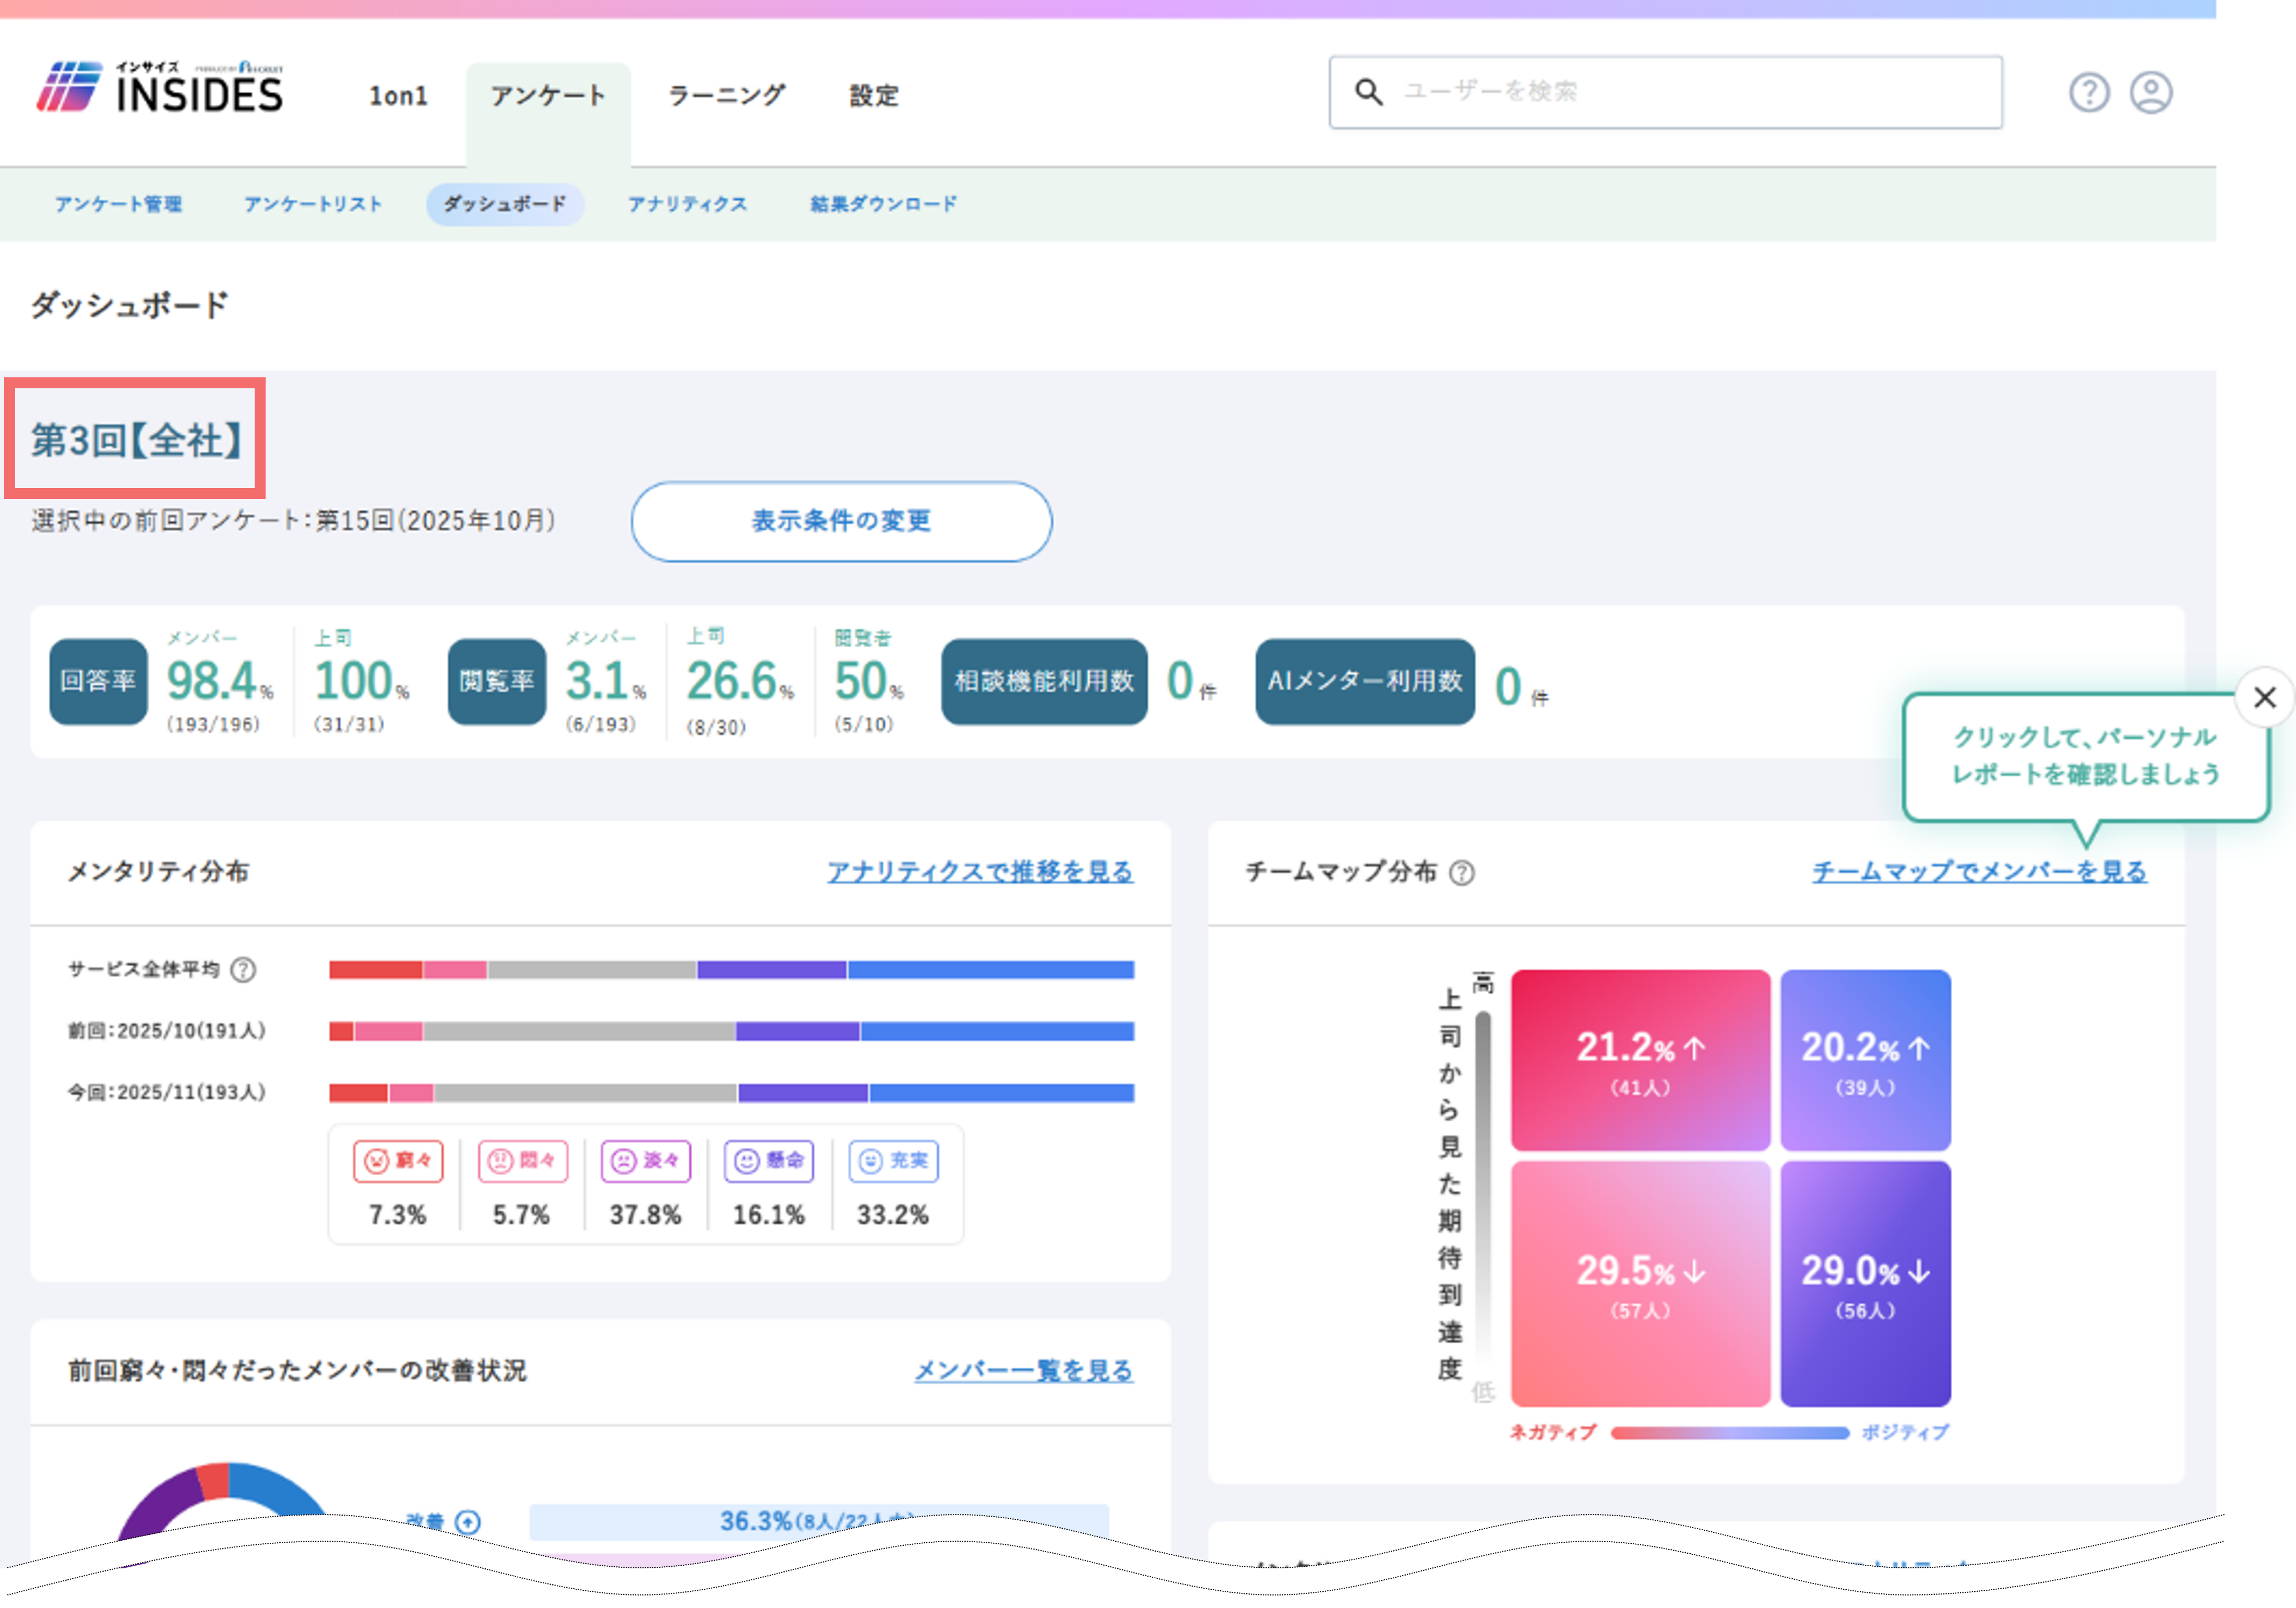This screenshot has height=1608, width=2296.
Task: Open チームマップでメンバーを見る link
Action: tap(1979, 872)
